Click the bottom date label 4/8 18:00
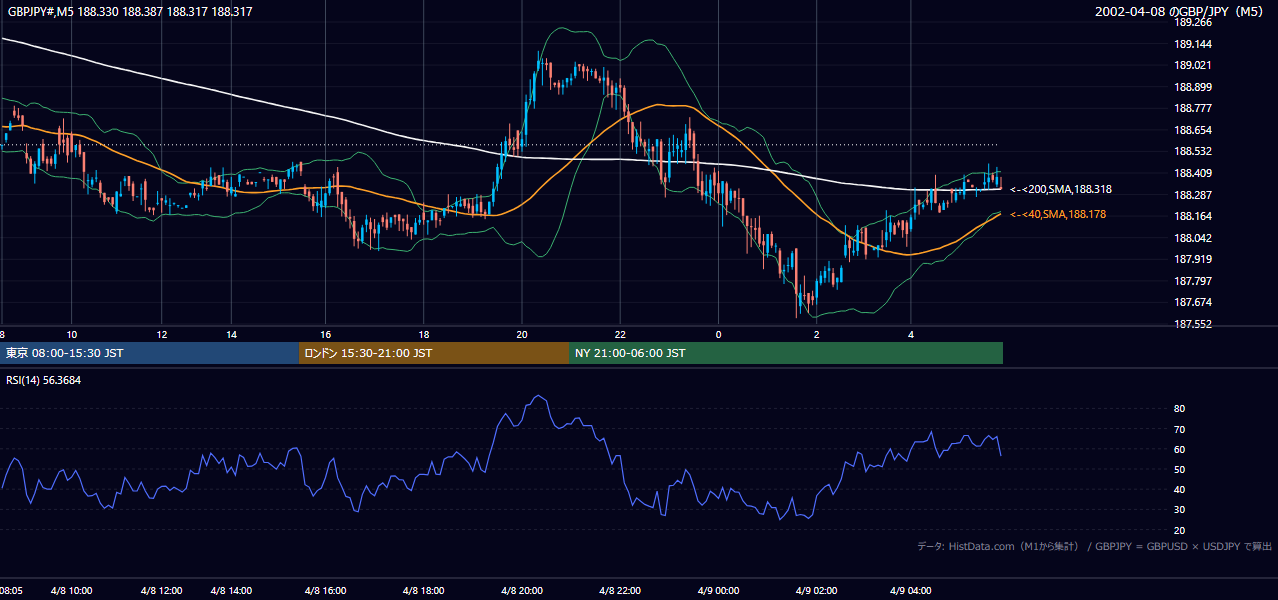Viewport: 1278px width, 600px height. (423, 591)
